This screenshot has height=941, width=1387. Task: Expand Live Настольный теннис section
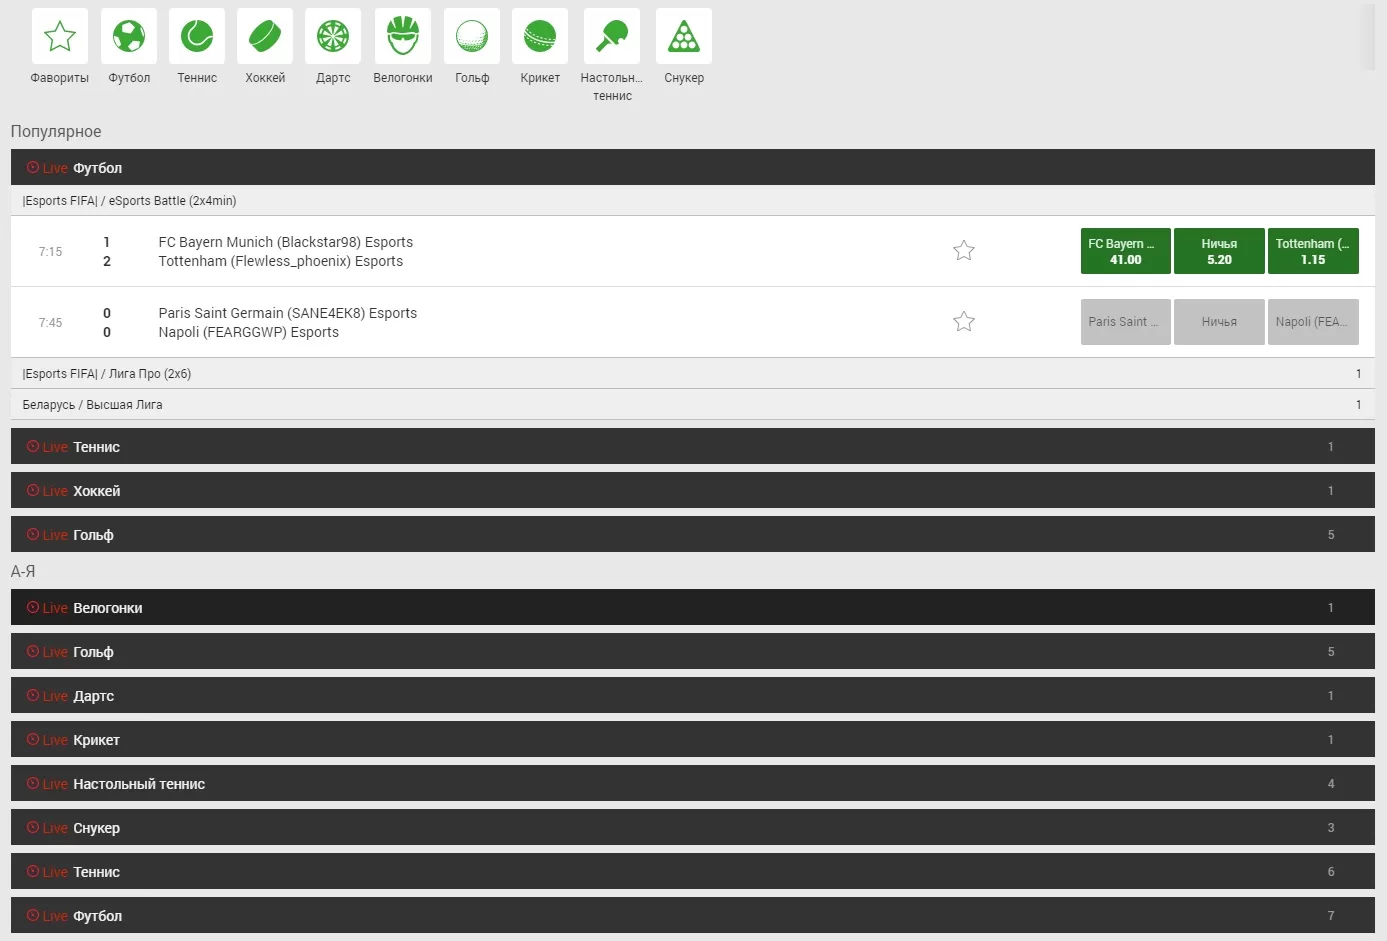point(692,784)
